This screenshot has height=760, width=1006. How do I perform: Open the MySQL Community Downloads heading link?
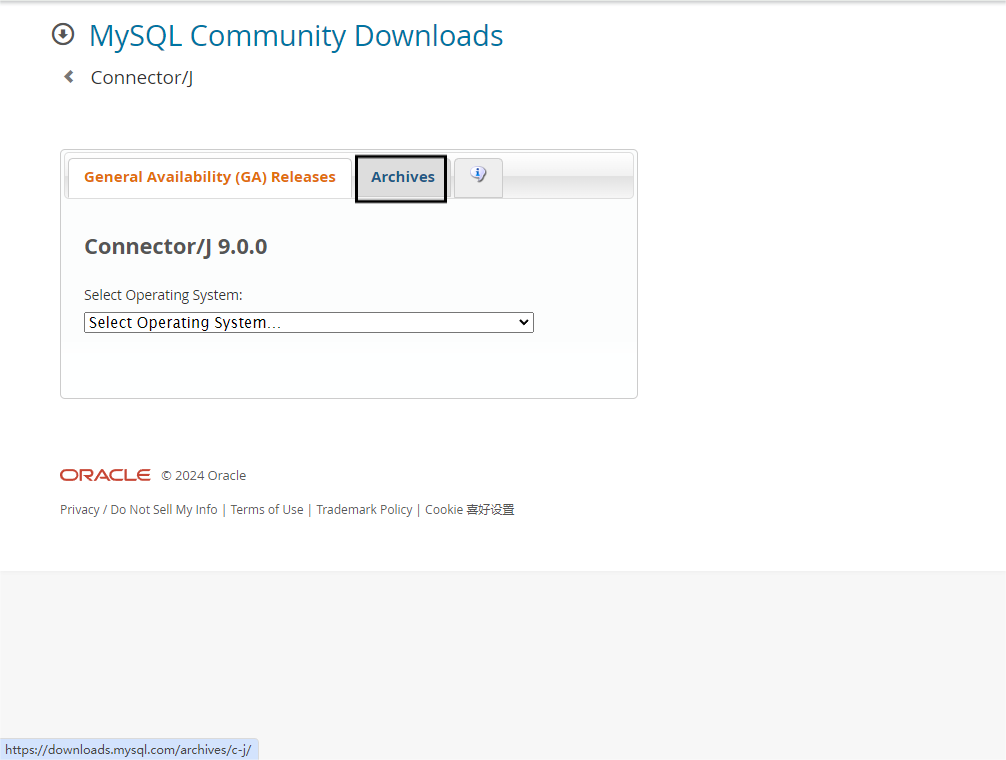(296, 36)
